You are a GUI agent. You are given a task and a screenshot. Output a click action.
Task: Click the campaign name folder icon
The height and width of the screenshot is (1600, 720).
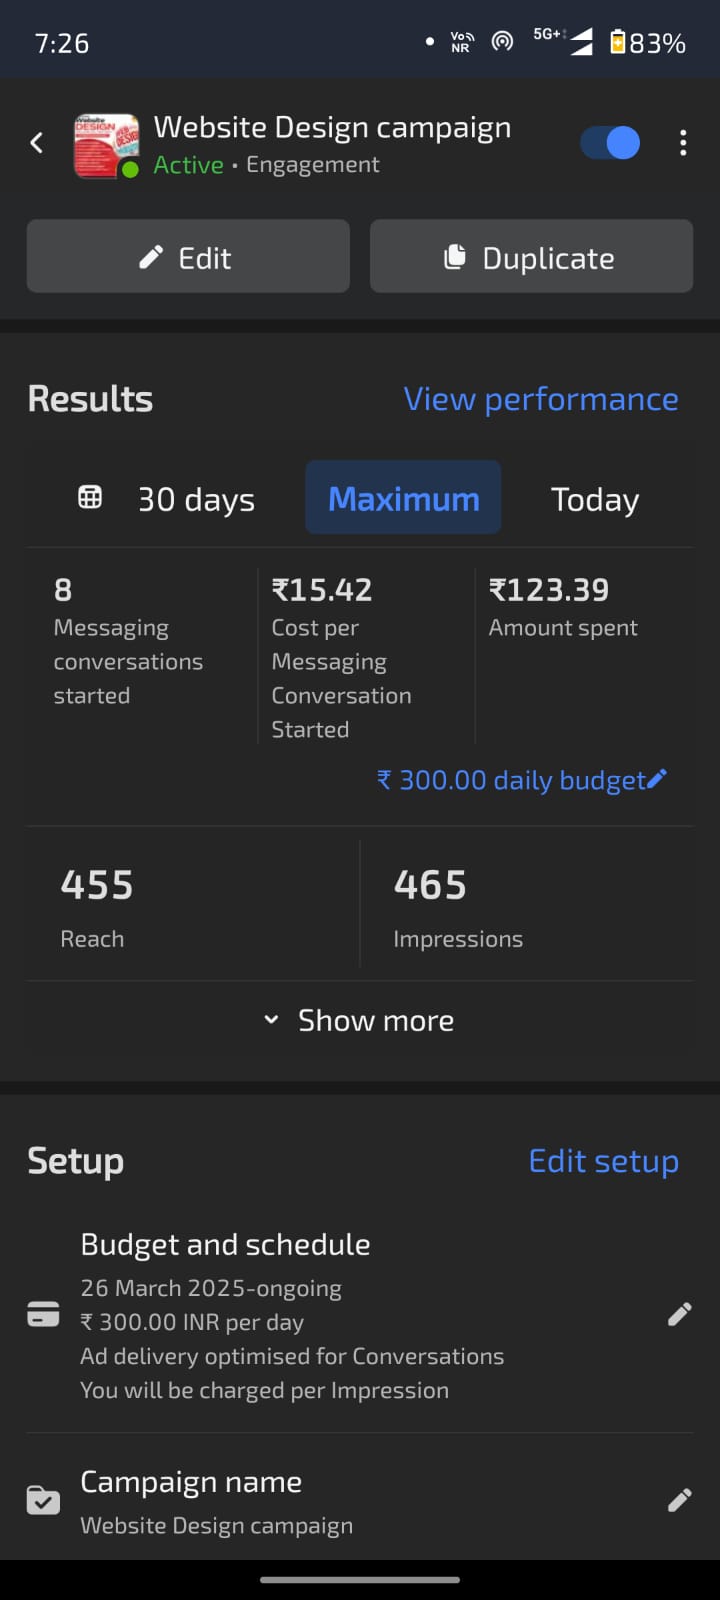[43, 1500]
